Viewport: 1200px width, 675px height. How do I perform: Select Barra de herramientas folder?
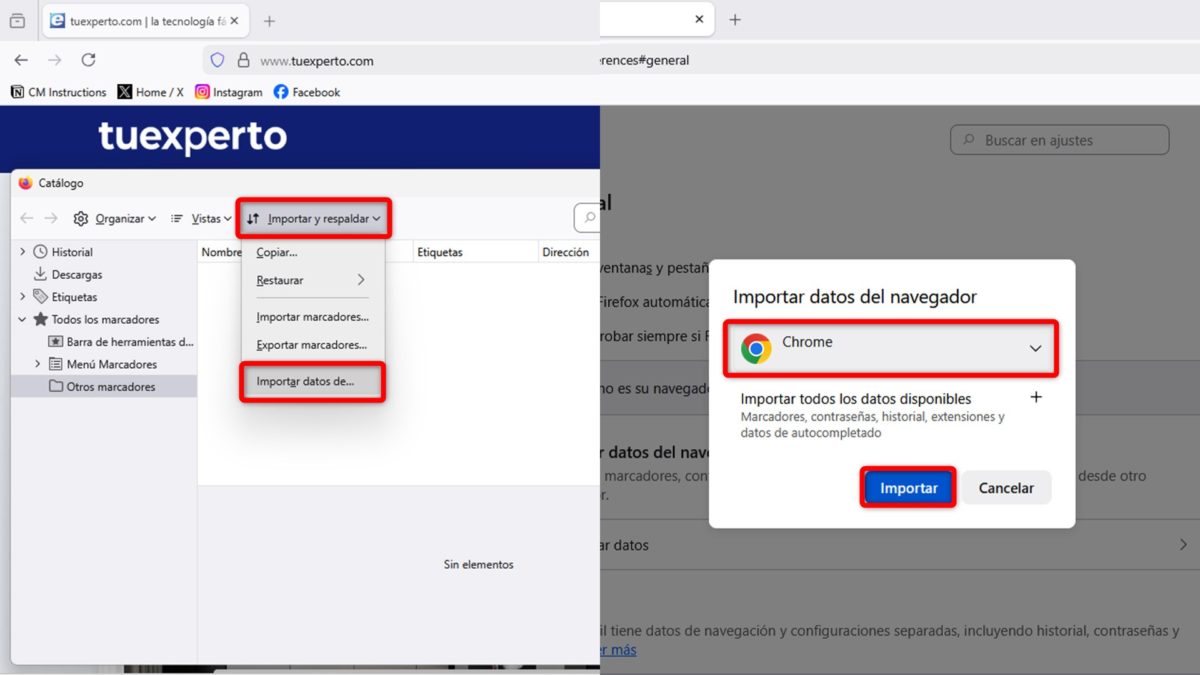tap(120, 342)
